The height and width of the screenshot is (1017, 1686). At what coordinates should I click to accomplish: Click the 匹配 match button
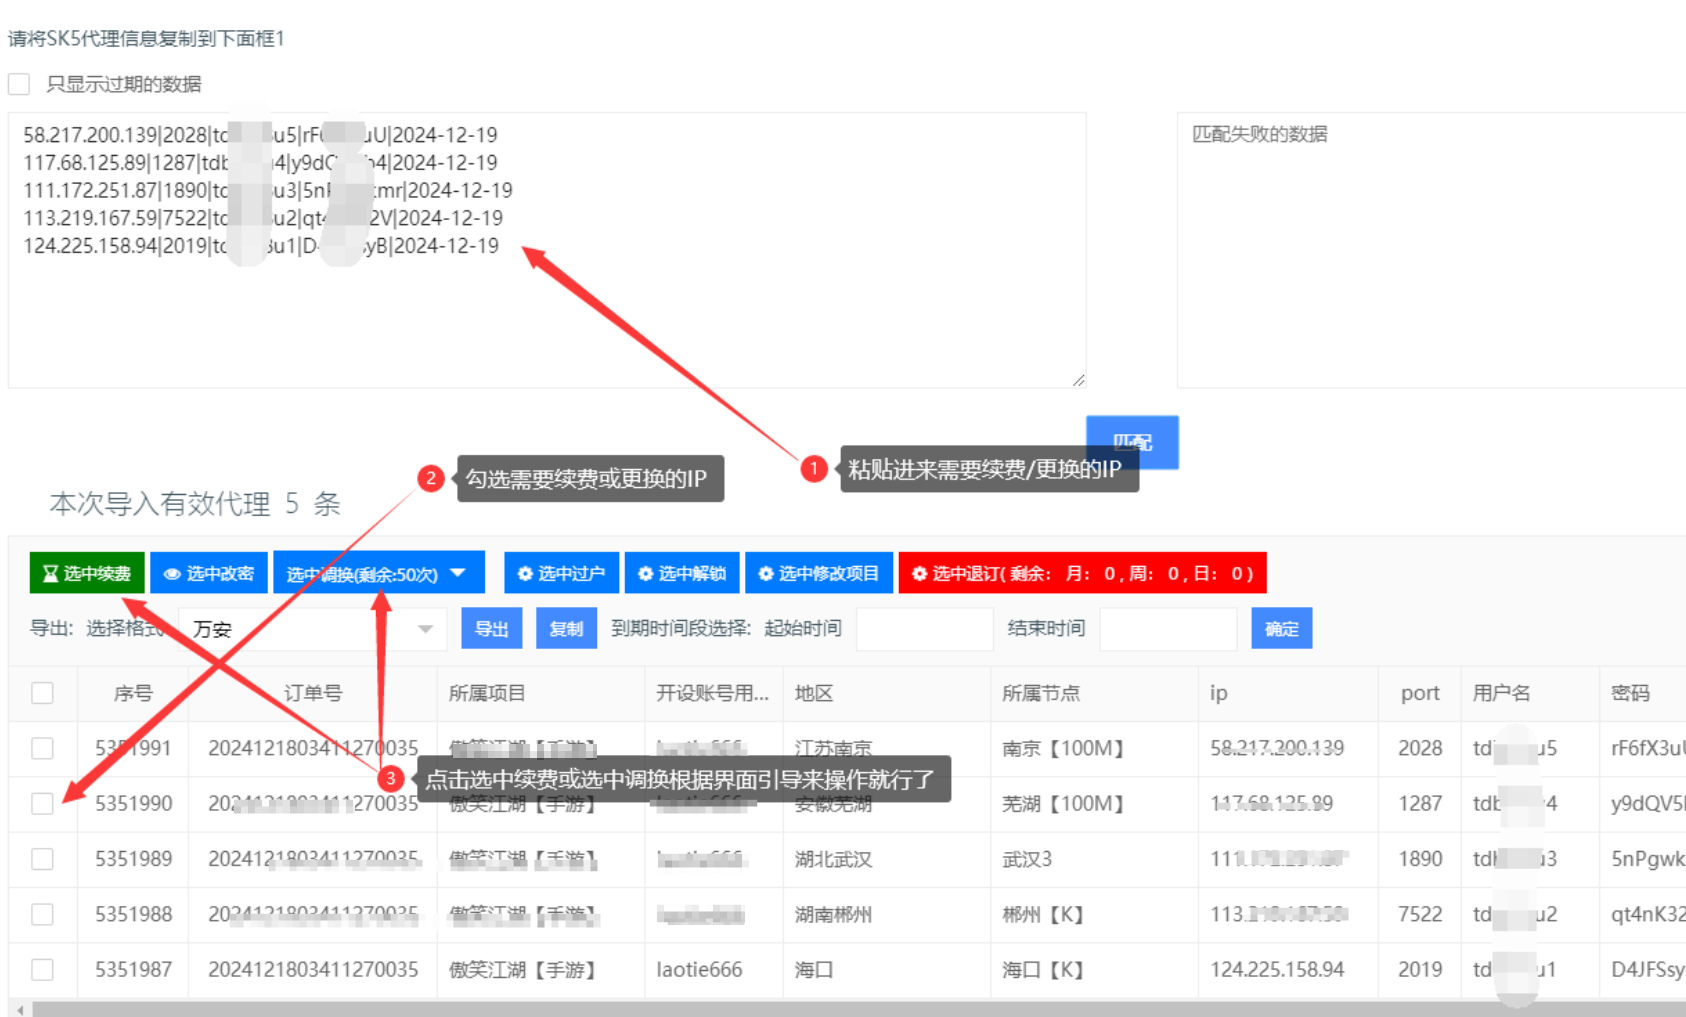[x=1132, y=442]
